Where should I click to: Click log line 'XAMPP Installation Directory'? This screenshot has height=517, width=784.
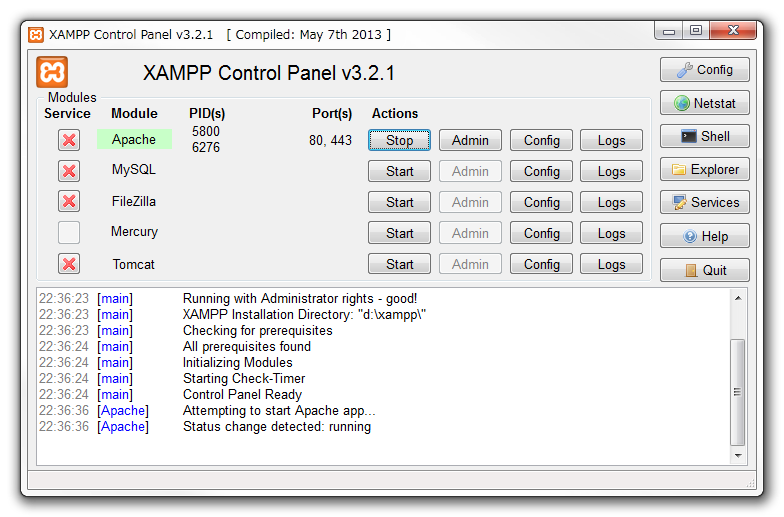[304, 314]
